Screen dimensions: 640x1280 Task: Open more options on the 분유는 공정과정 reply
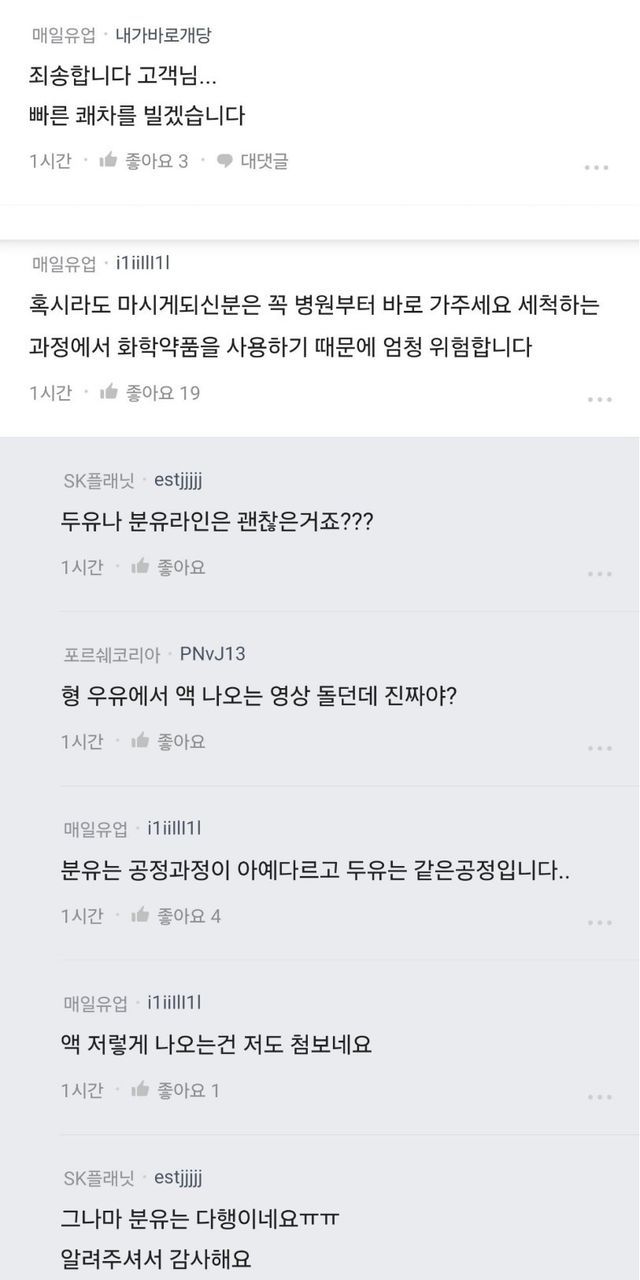[x=599, y=922]
